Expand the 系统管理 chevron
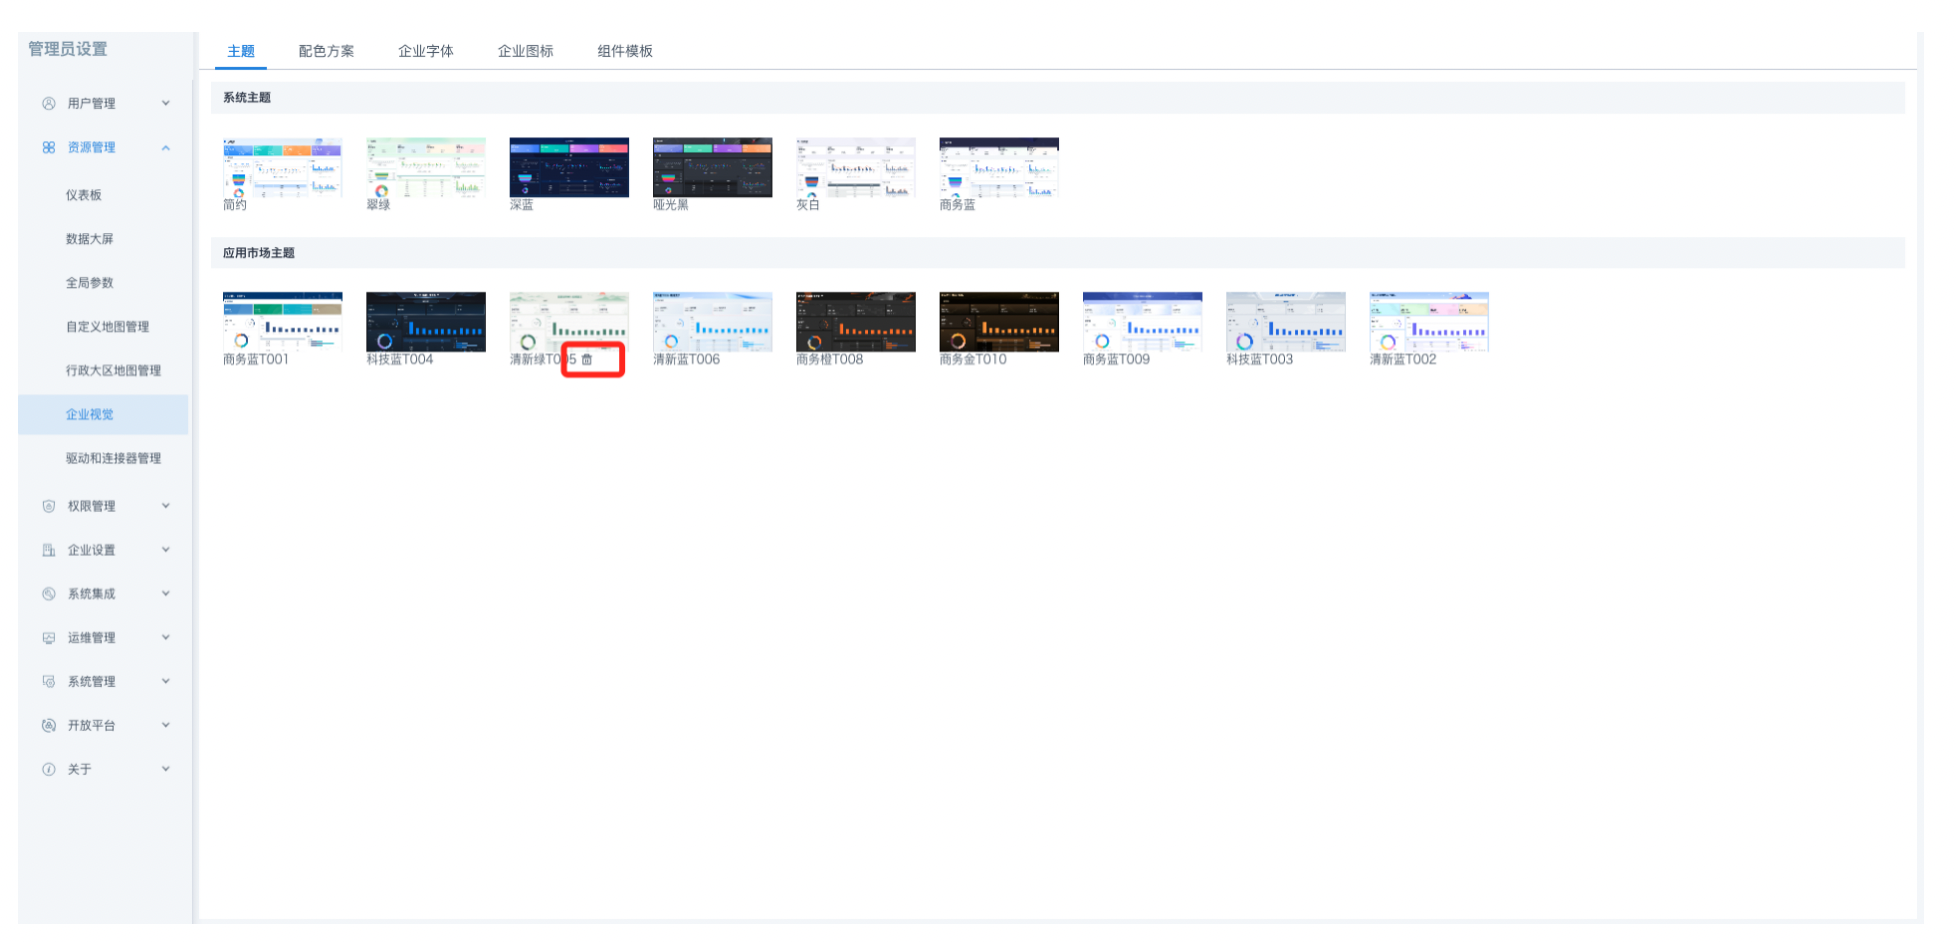The width and height of the screenshot is (1956, 942). tap(166, 682)
